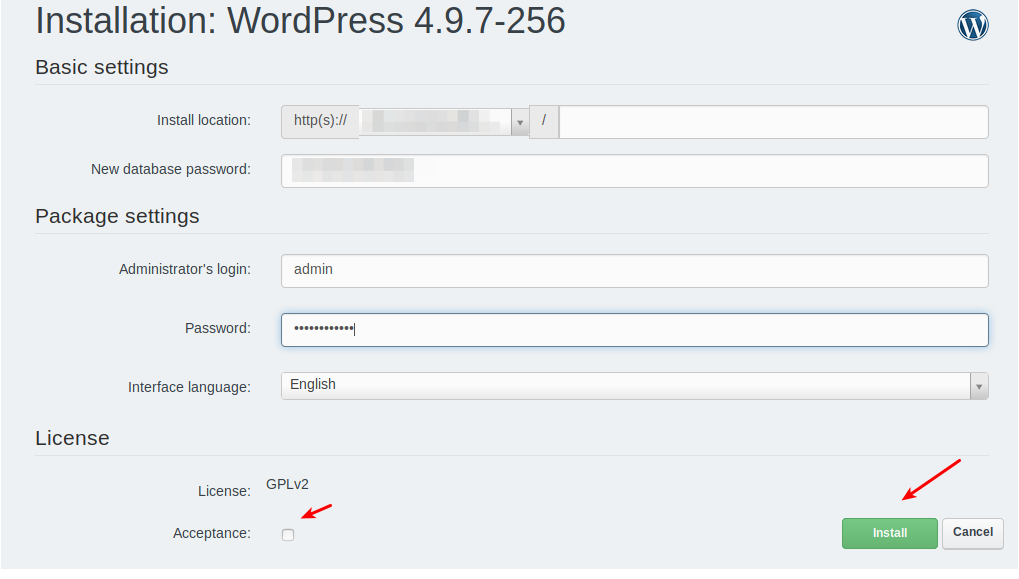Cancel the WordPress installation
The width and height of the screenshot is (1019, 579).
pyautogui.click(x=973, y=532)
